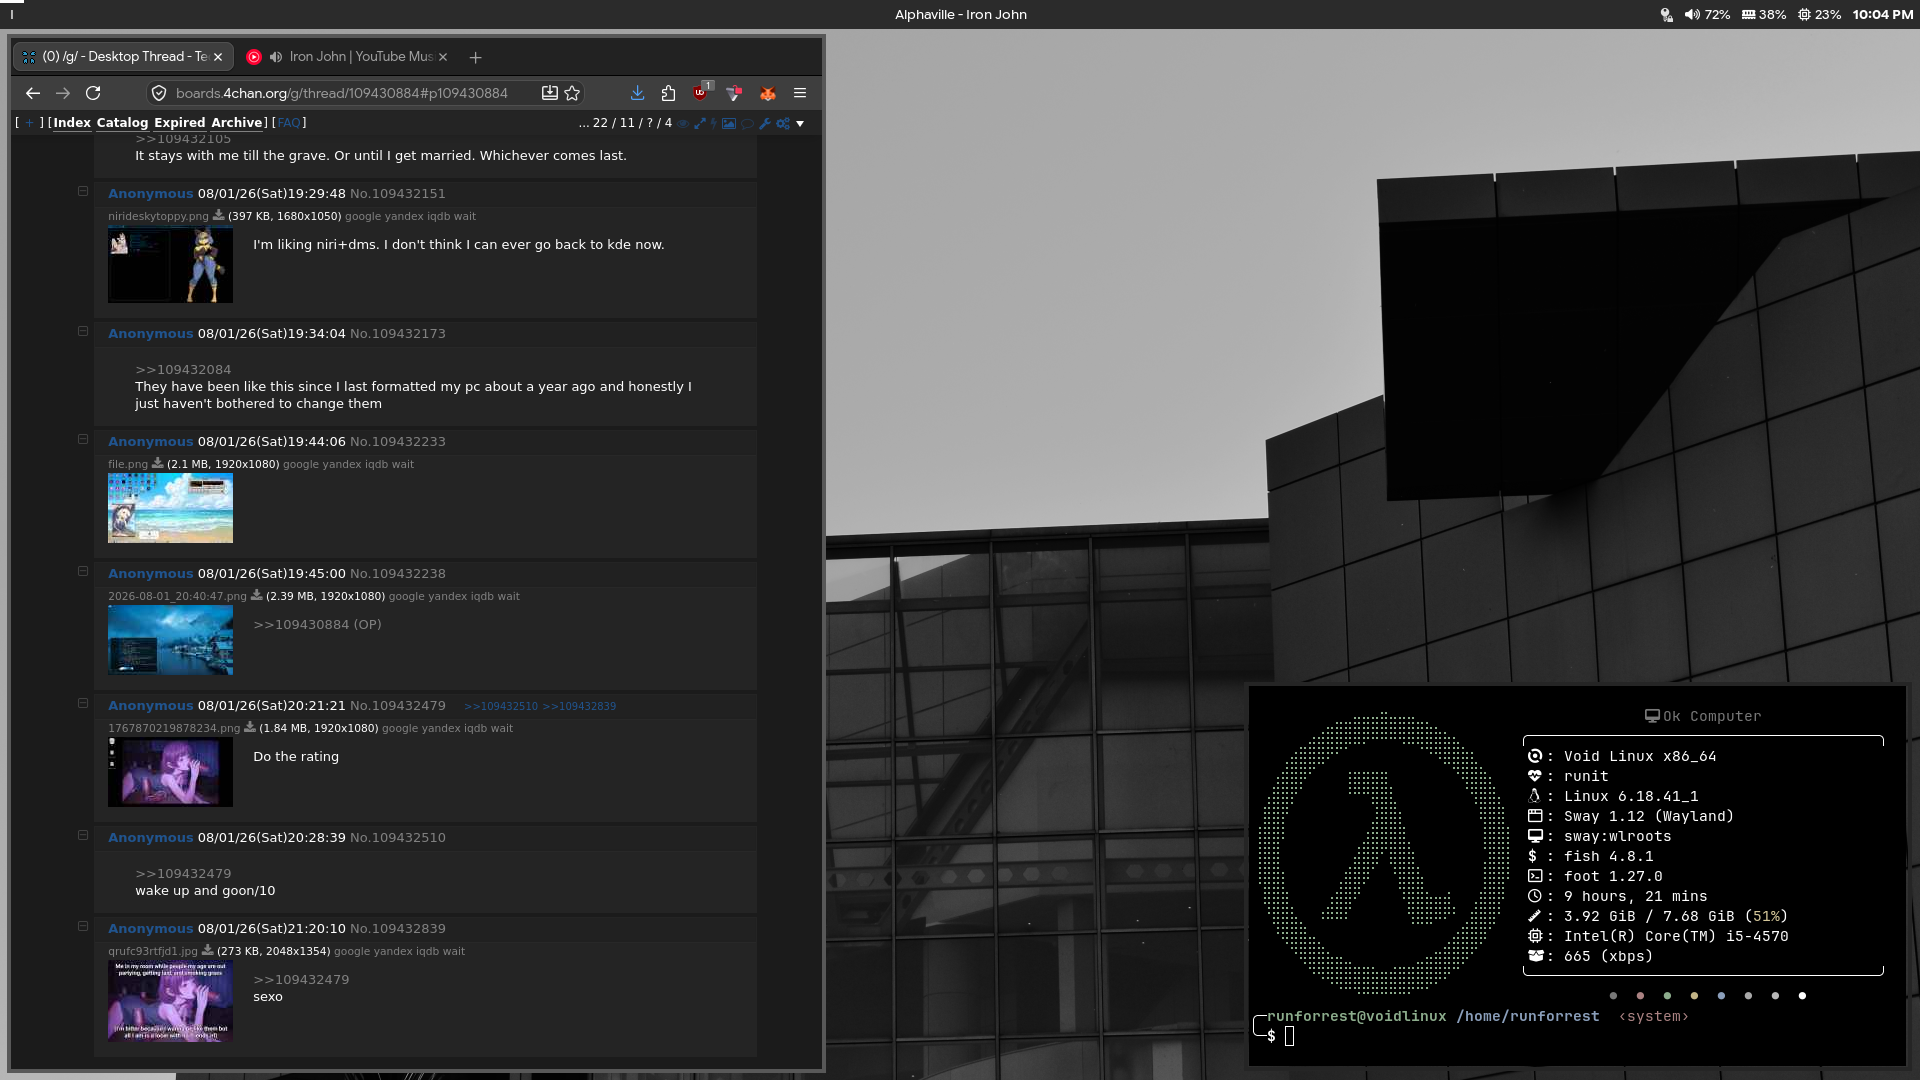
Task: Open the gears menu icon in header
Action: (x=783, y=124)
